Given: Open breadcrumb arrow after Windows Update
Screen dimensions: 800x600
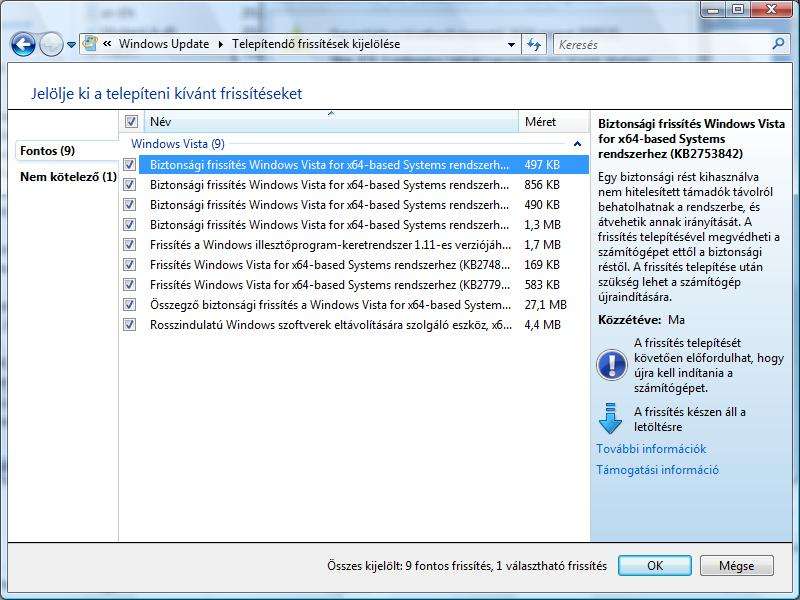Looking at the screenshot, I should click(x=220, y=44).
